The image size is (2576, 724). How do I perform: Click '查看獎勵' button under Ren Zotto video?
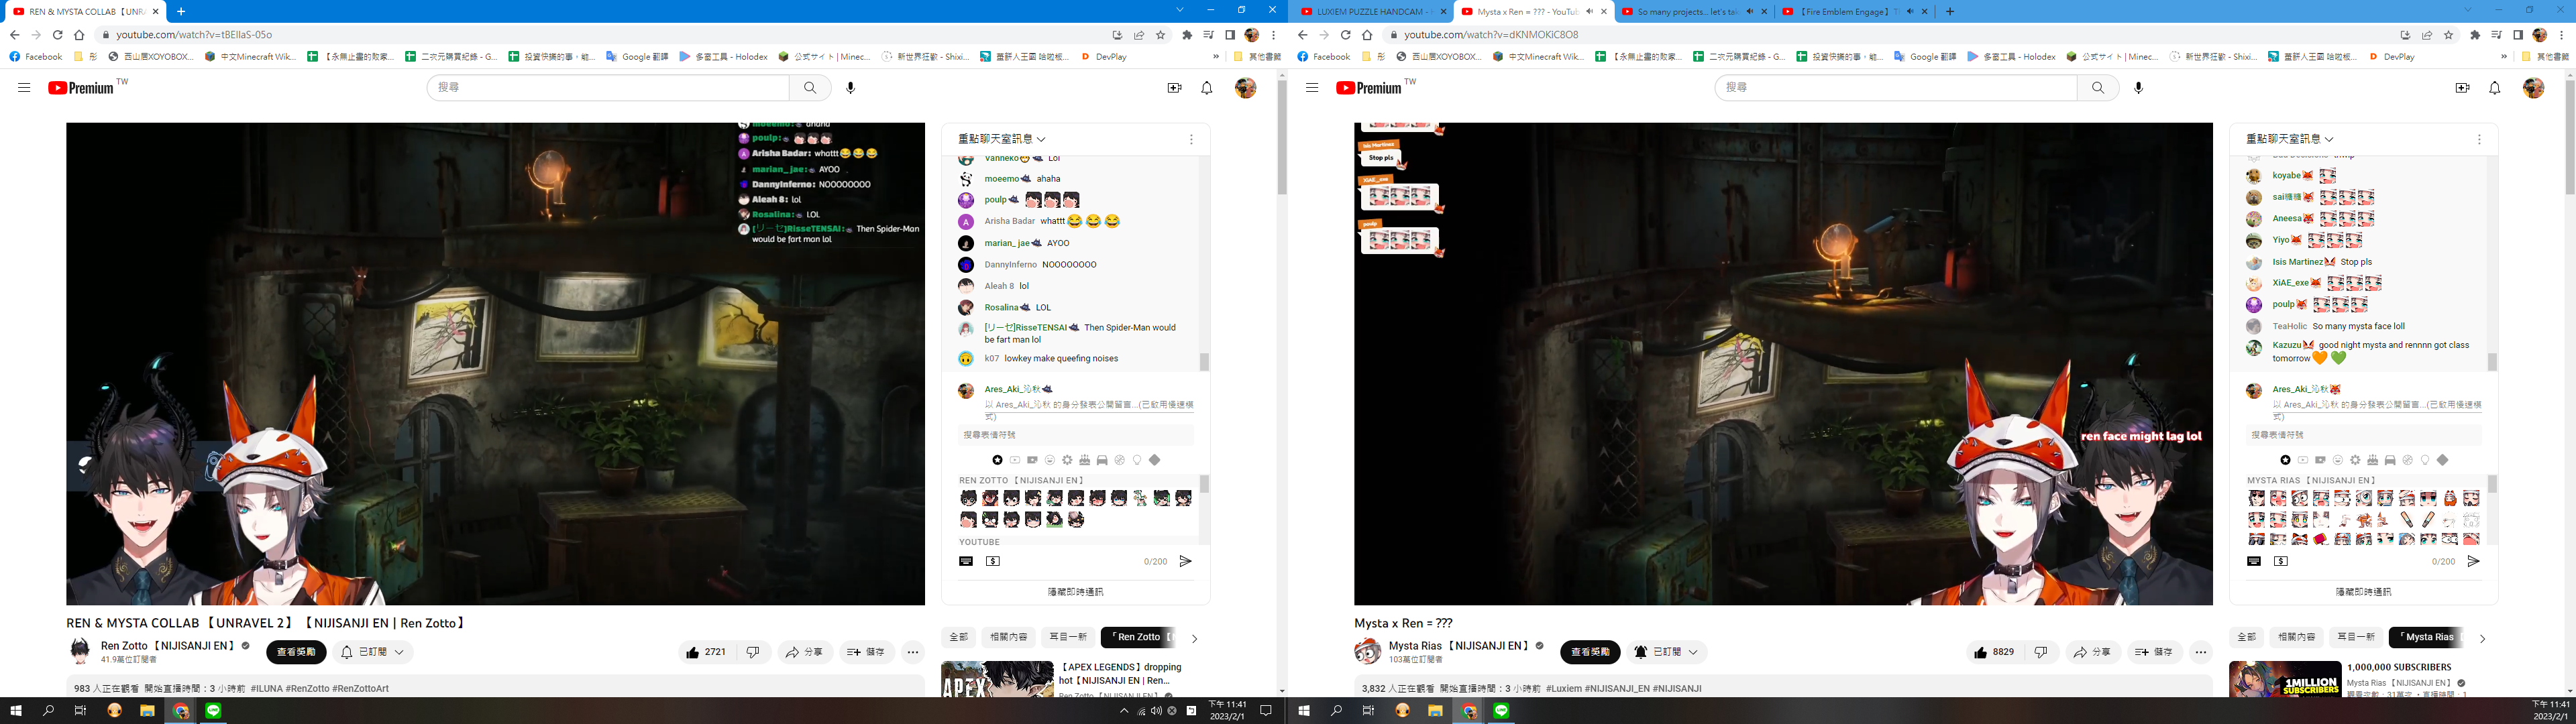(296, 652)
